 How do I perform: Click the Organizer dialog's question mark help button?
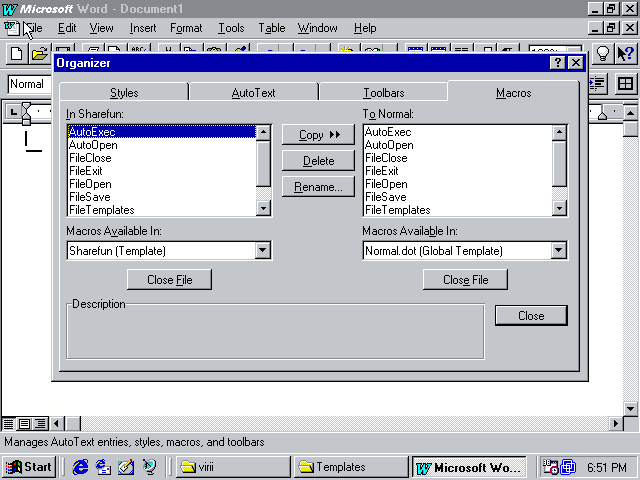coord(558,63)
